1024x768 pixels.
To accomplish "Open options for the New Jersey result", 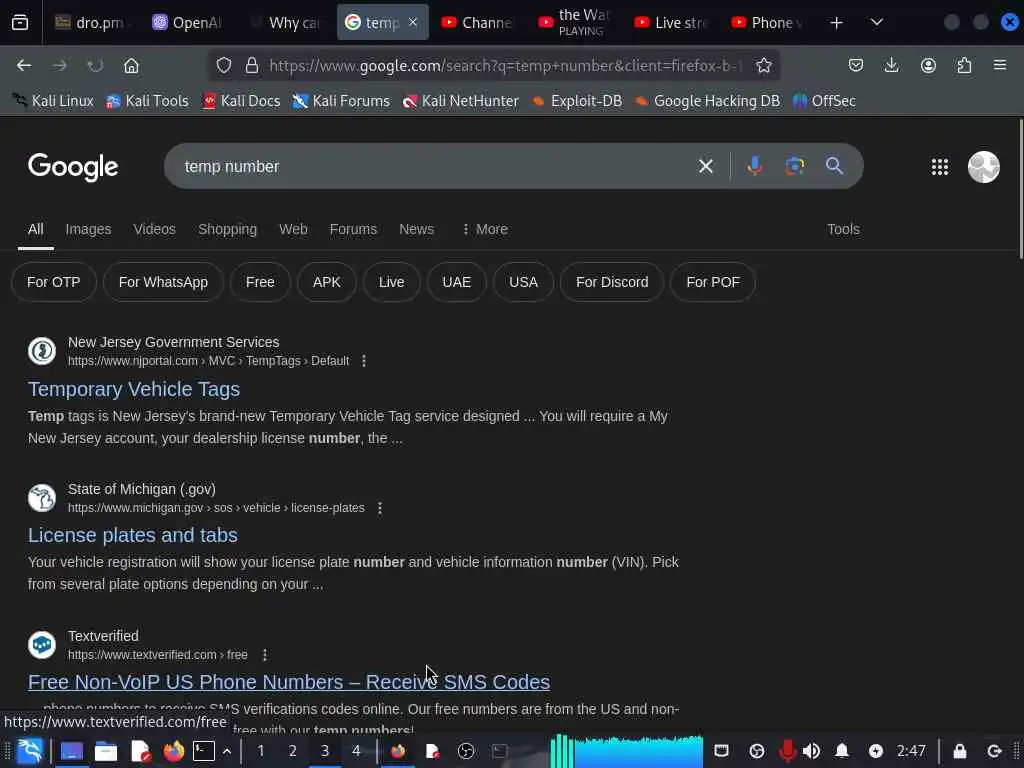I will point(364,360).
